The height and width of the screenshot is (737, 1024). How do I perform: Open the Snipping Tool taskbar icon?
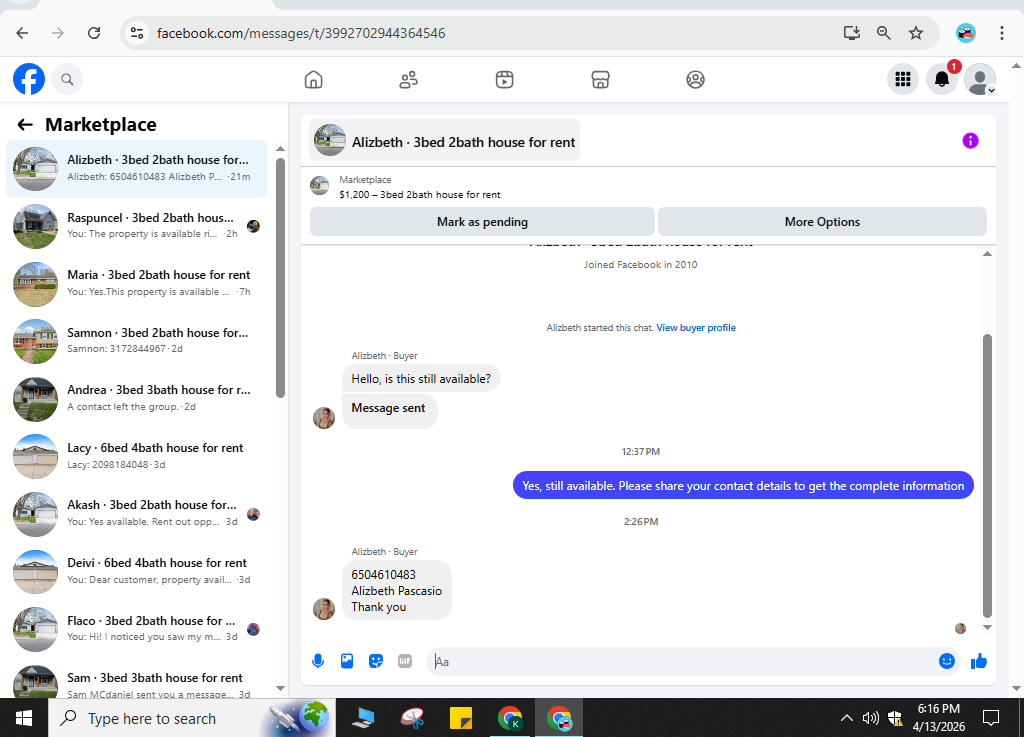[x=412, y=718]
